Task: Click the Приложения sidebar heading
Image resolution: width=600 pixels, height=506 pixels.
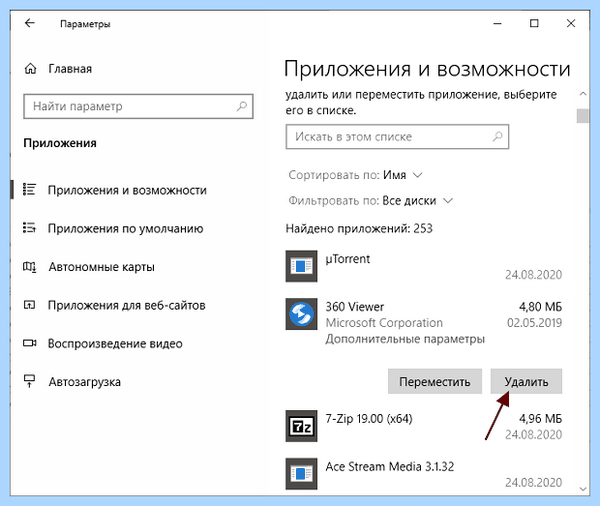Action: [x=60, y=143]
